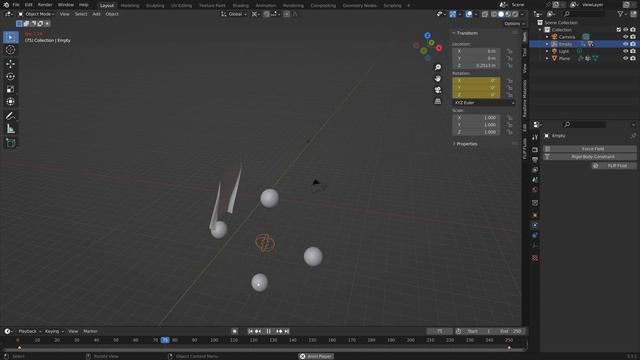Select the Select Box tool

(11, 37)
